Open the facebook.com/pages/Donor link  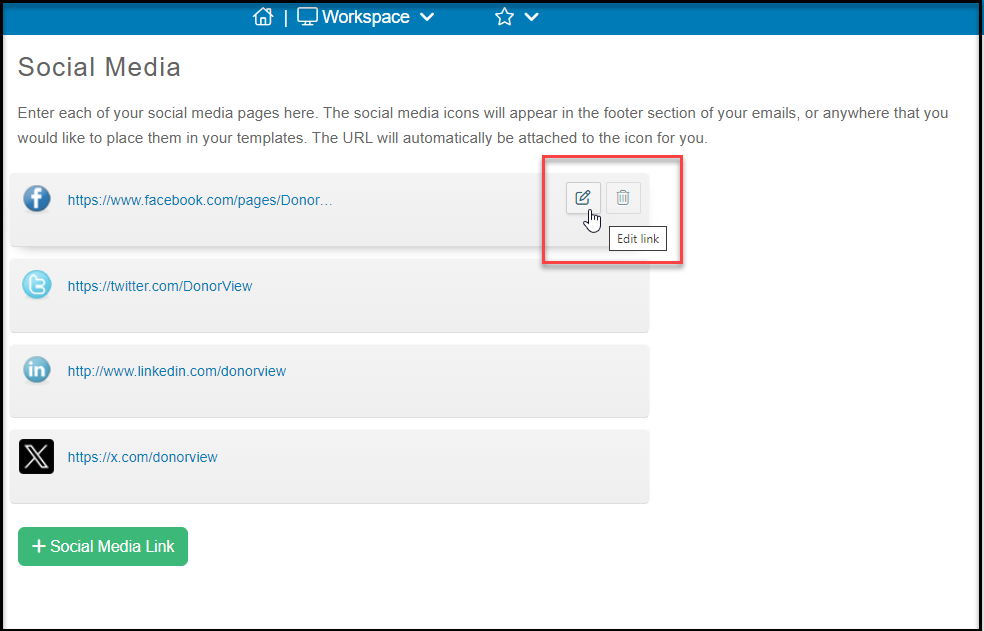pyautogui.click(x=200, y=200)
